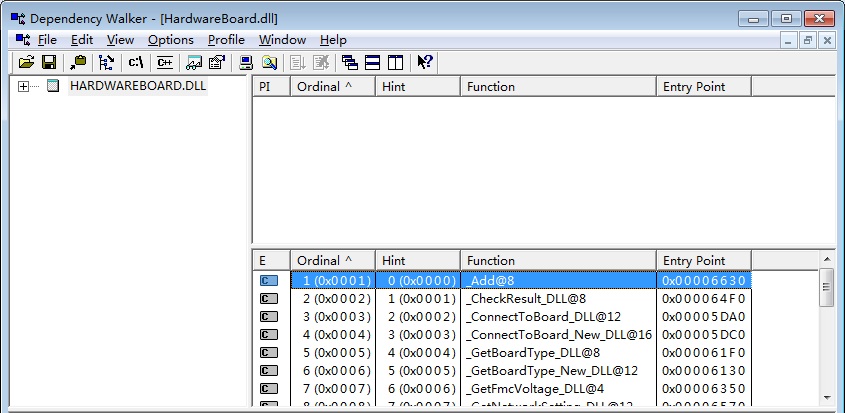Click the module icon beside HARDWAREBOARD.DLL
This screenshot has height=413, width=845.
tap(53, 86)
